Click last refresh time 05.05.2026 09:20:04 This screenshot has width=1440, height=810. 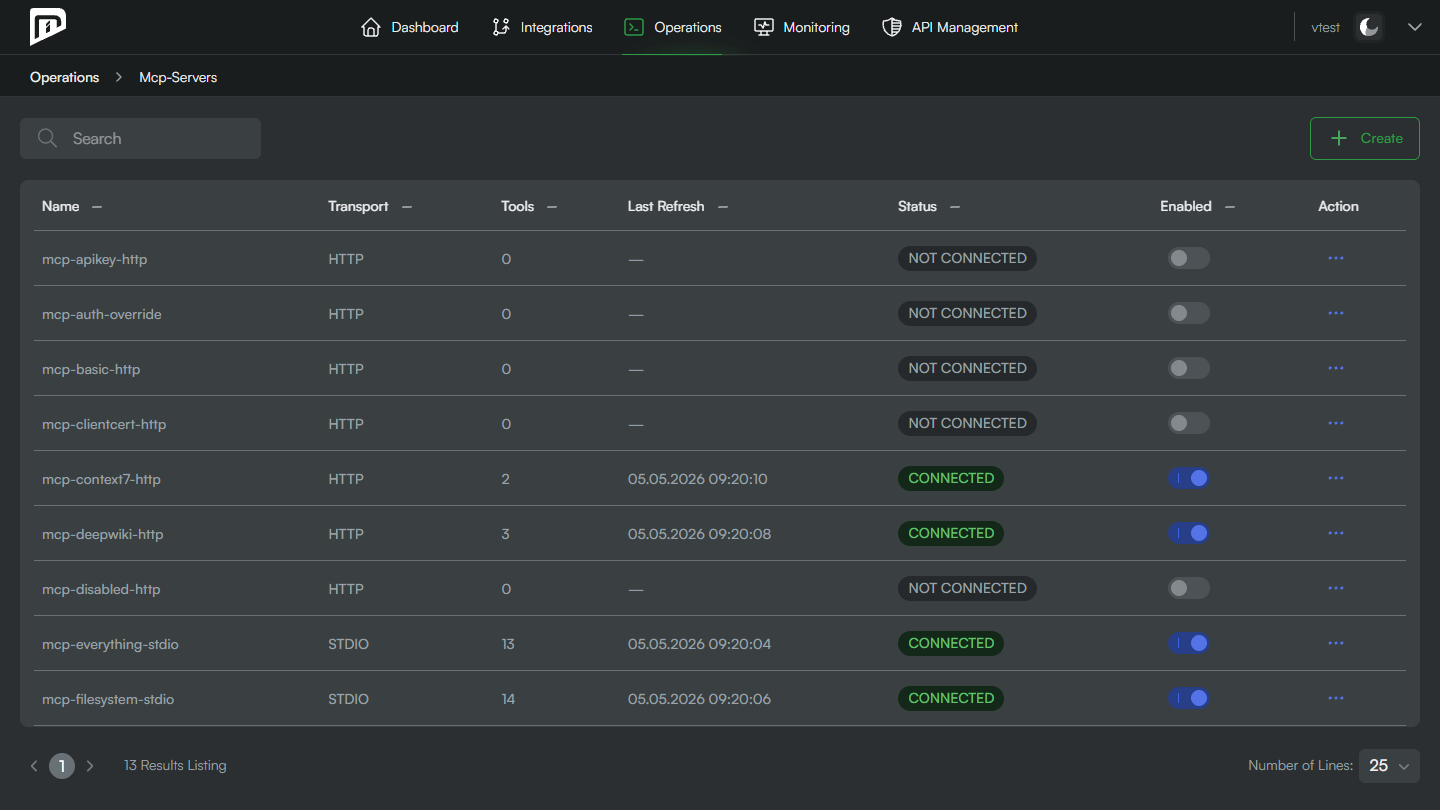point(700,644)
